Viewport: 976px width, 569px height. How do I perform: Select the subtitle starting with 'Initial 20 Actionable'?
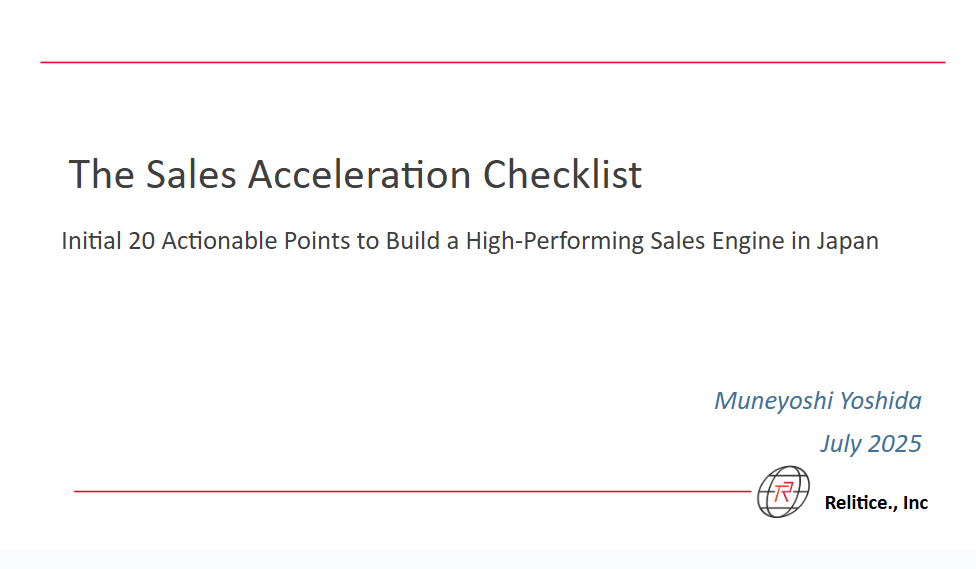click(x=470, y=241)
